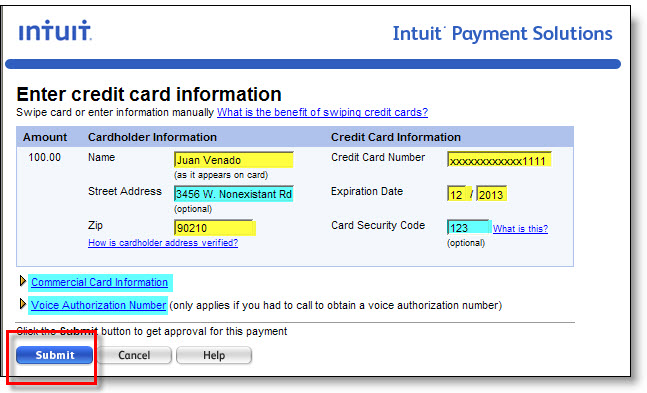The height and width of the screenshot is (393, 647).
Task: Click the Intuit logo
Action: click(55, 31)
